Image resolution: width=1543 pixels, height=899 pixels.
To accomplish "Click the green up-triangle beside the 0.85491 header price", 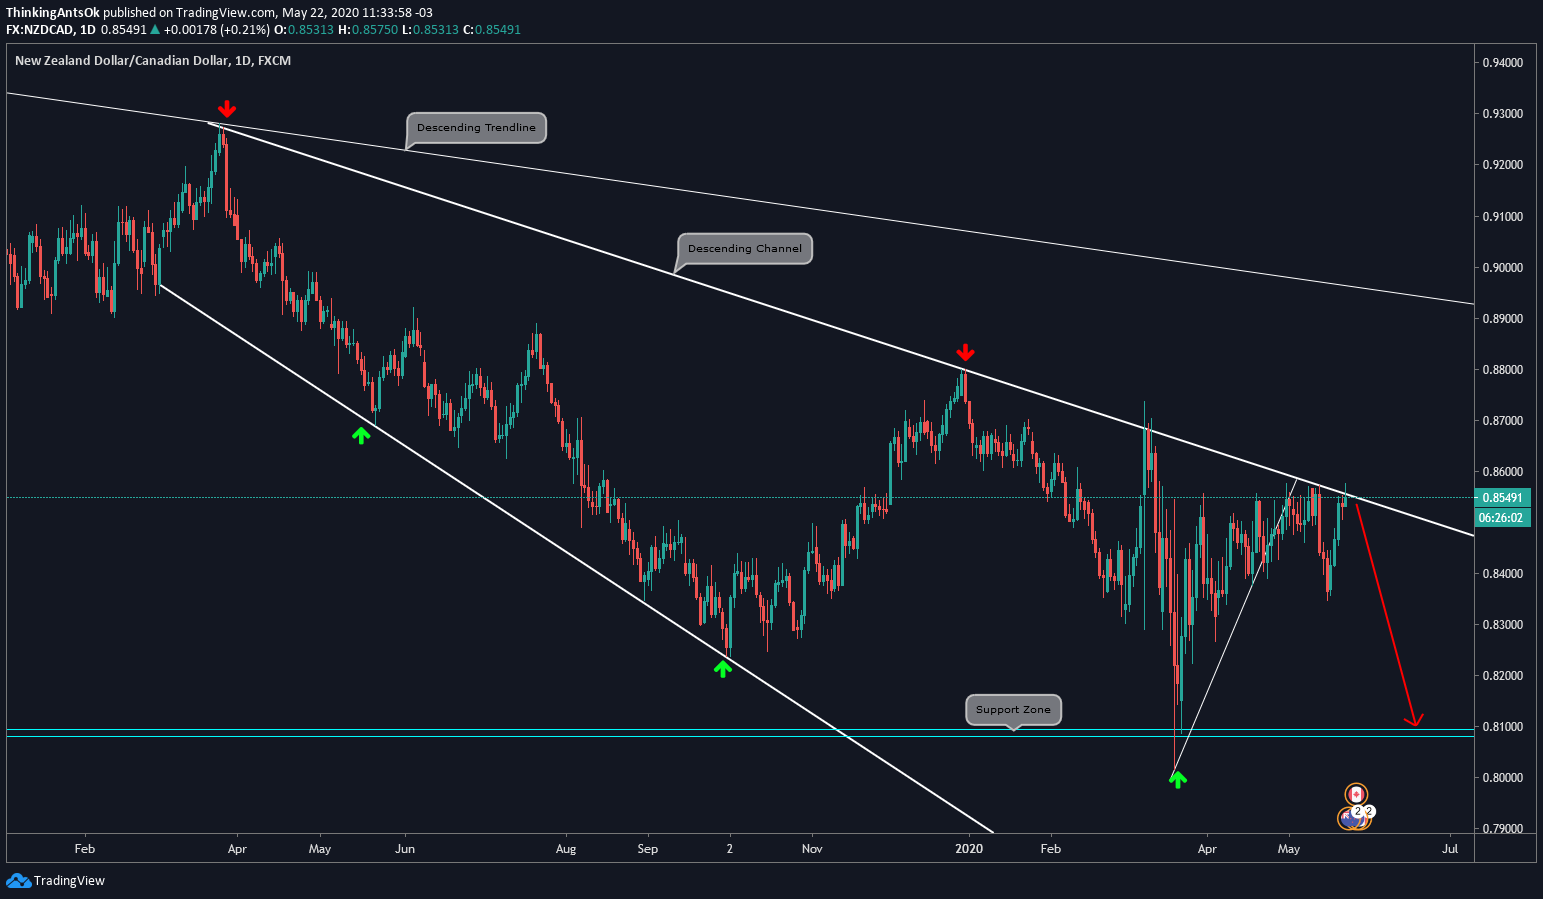I will (x=154, y=30).
